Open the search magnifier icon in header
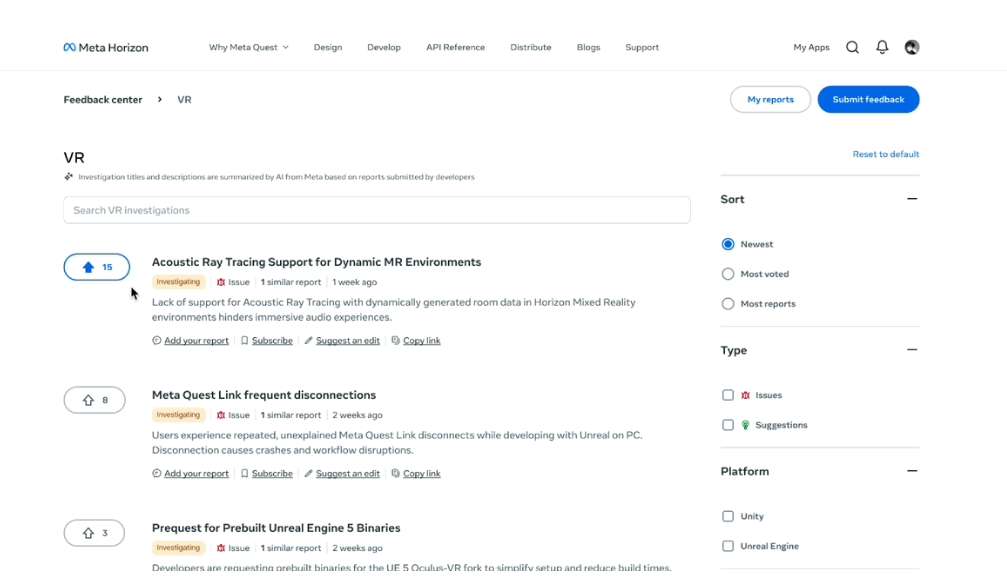The width and height of the screenshot is (1007, 583). (852, 47)
